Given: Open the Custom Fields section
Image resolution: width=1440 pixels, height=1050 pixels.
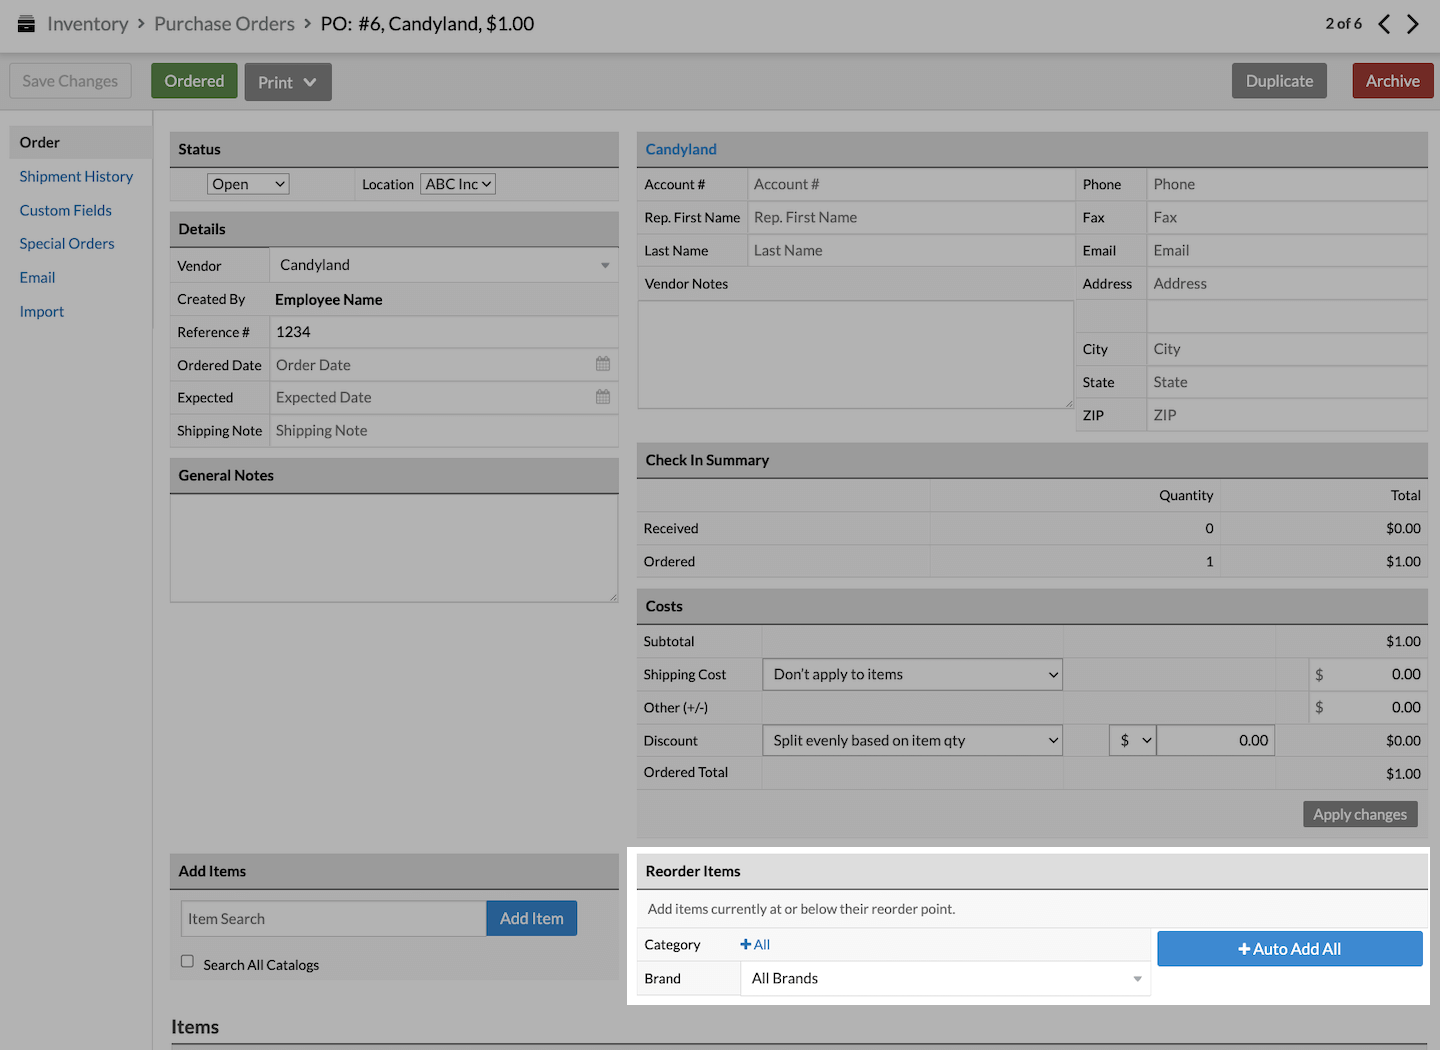Looking at the screenshot, I should tap(66, 211).
